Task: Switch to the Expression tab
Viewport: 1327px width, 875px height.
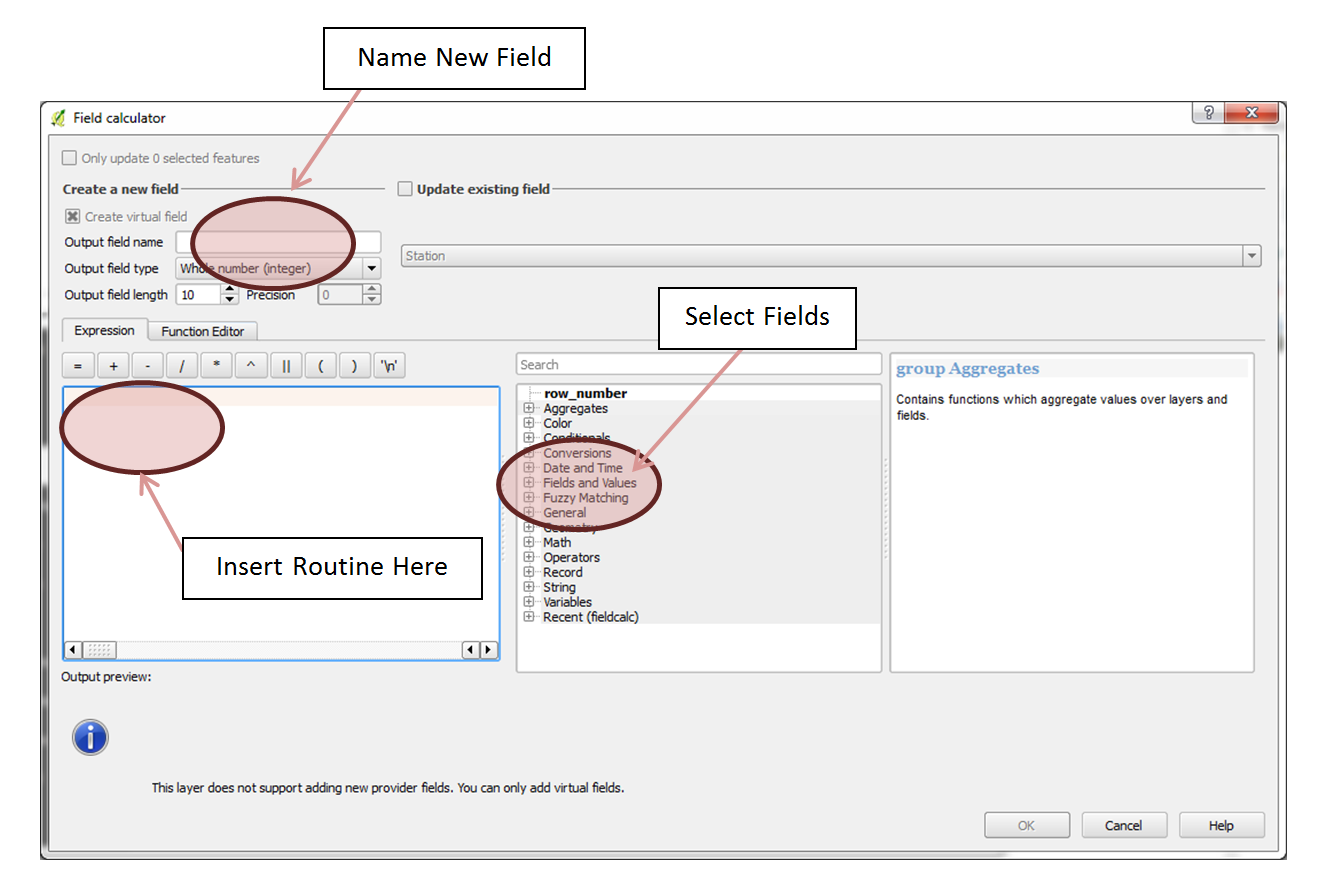Action: click(x=104, y=330)
